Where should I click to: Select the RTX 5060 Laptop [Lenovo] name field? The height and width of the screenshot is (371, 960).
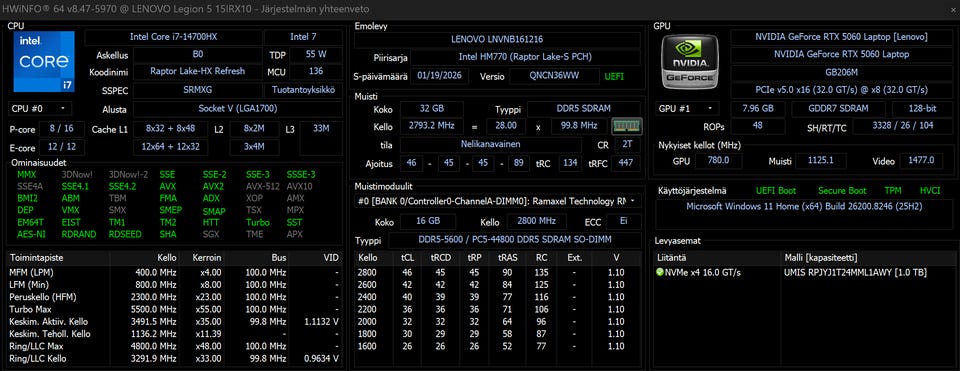pyautogui.click(x=841, y=37)
